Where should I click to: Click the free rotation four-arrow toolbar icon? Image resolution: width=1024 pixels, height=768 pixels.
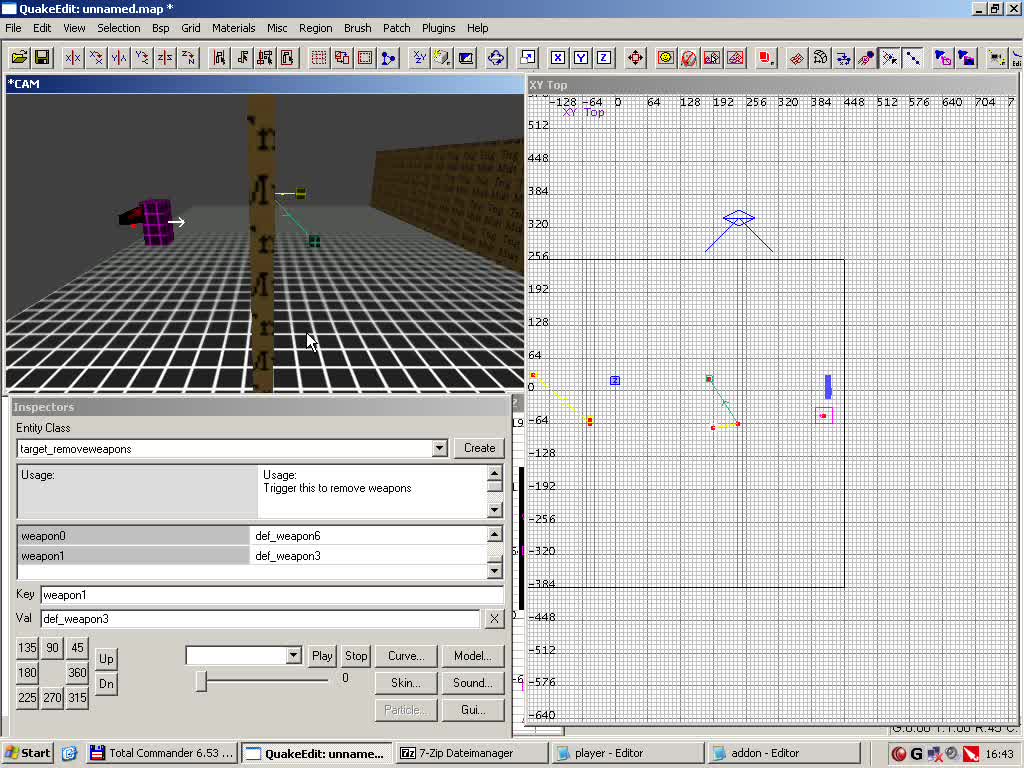pos(495,58)
